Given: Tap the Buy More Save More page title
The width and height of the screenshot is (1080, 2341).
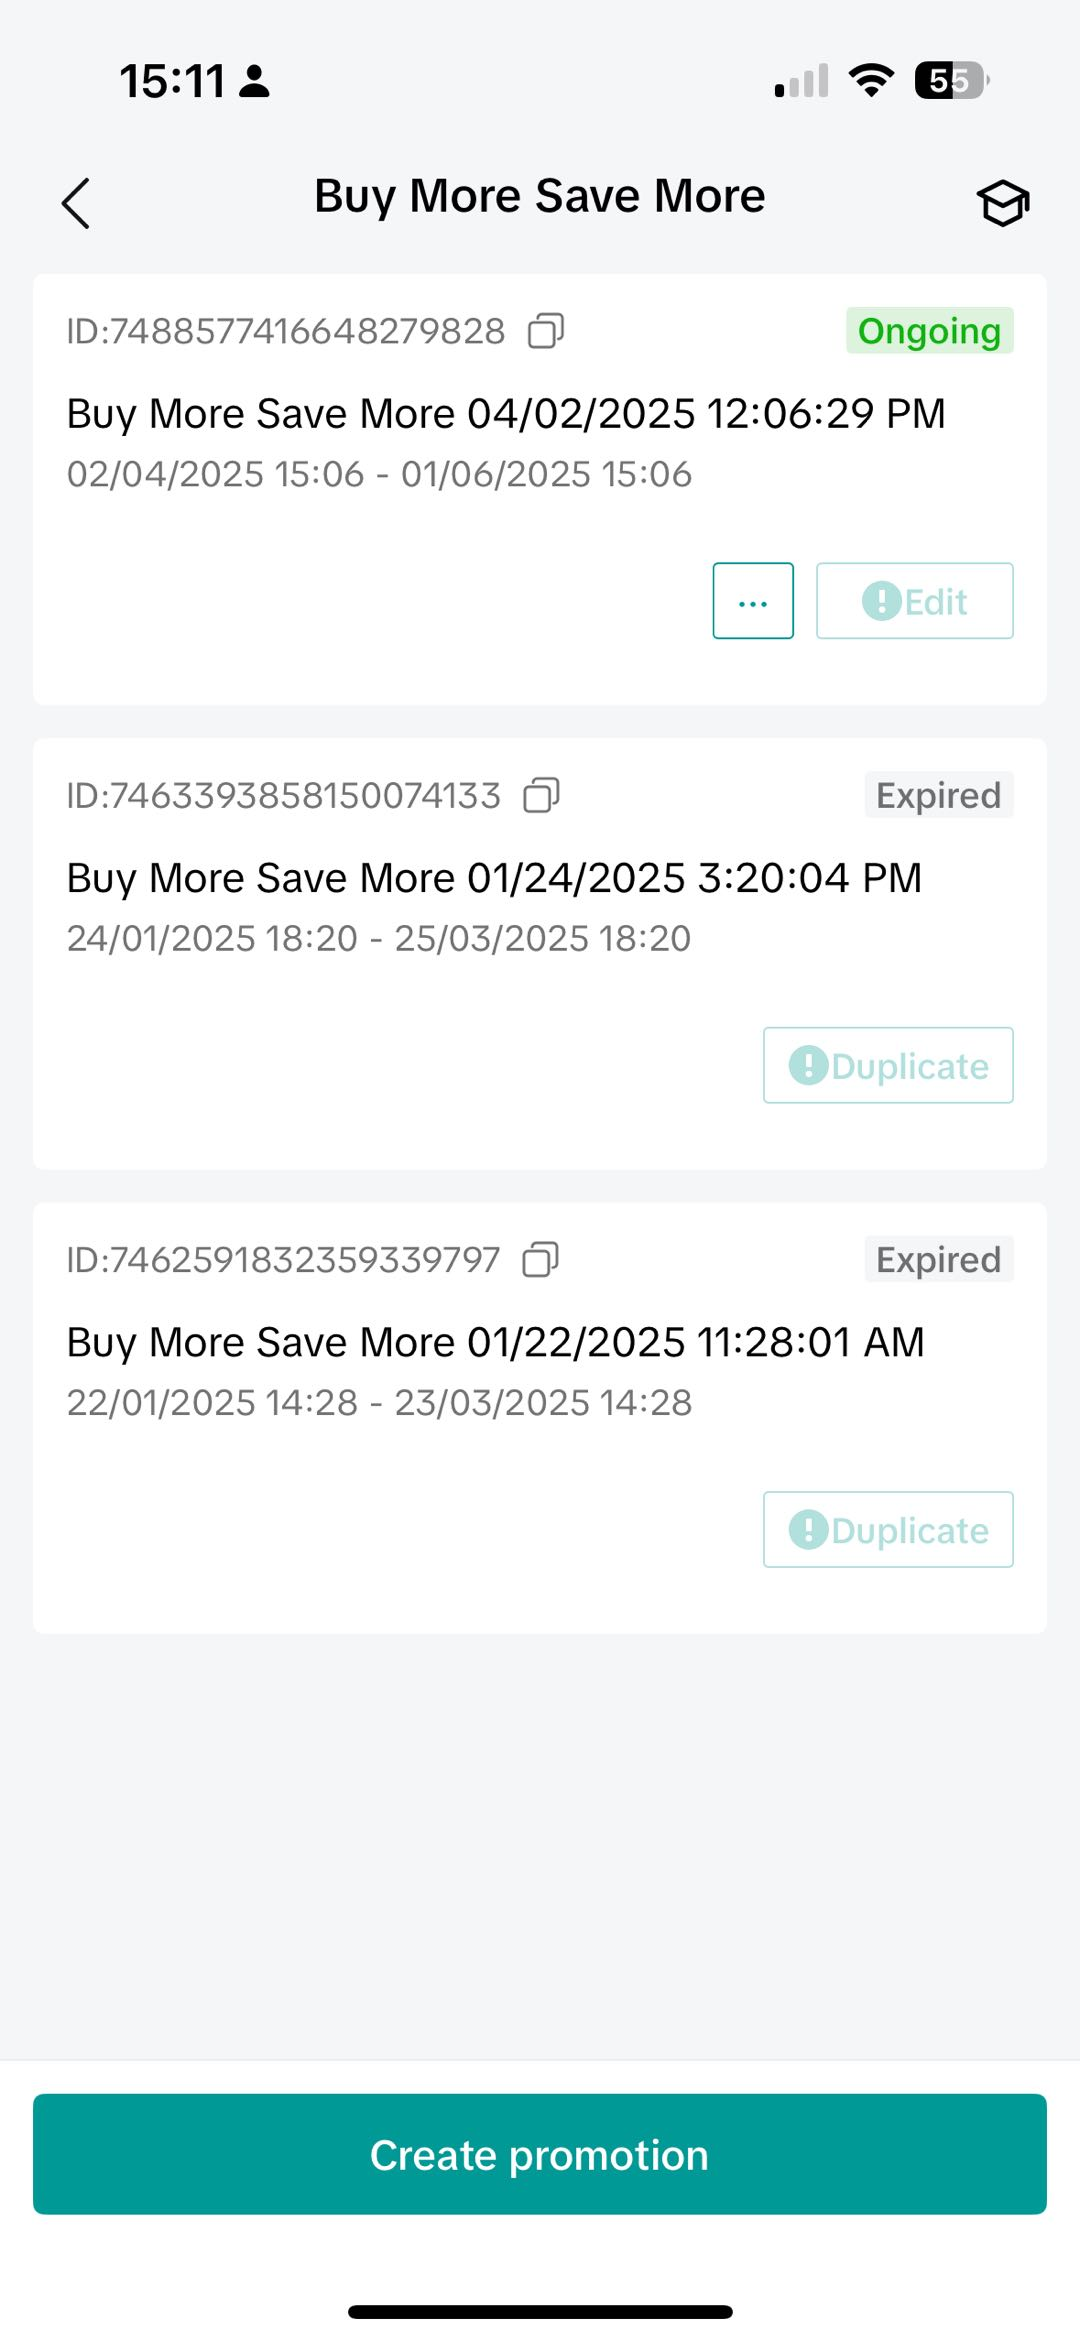Looking at the screenshot, I should (x=540, y=196).
